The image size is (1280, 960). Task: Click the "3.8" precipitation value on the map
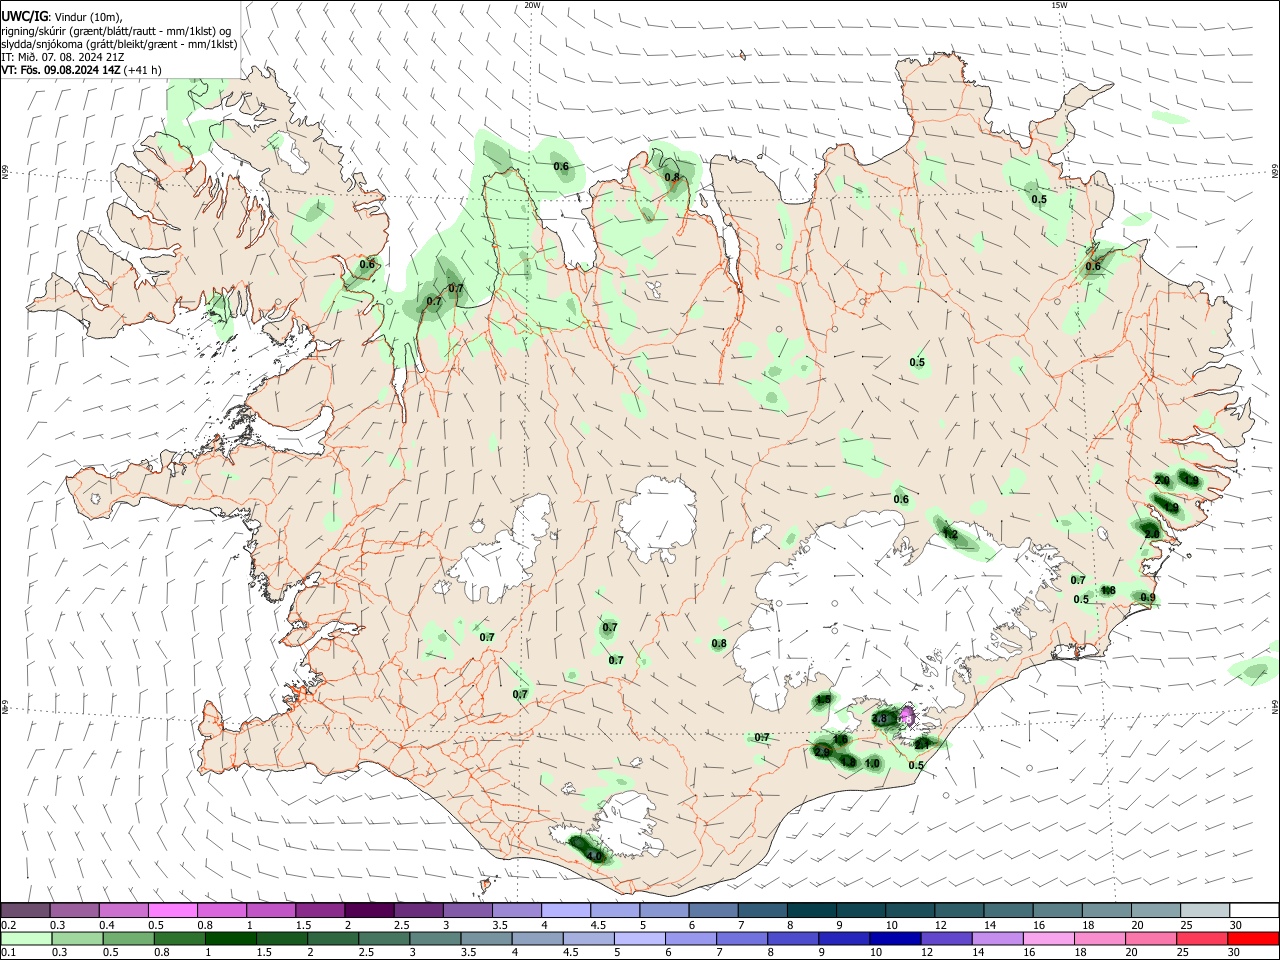coord(879,718)
